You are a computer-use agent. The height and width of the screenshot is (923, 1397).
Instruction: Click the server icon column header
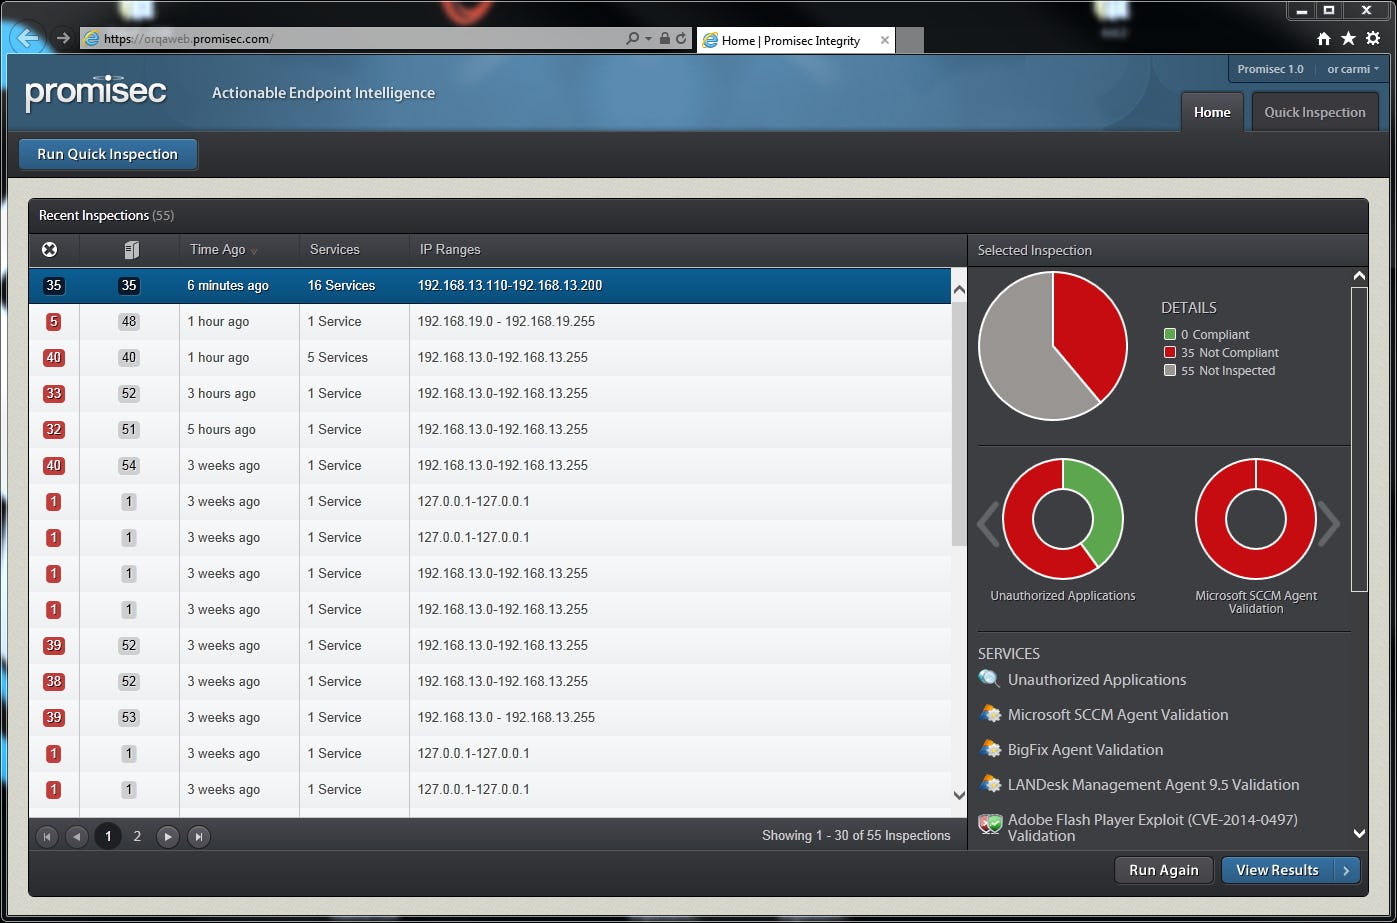coord(130,249)
